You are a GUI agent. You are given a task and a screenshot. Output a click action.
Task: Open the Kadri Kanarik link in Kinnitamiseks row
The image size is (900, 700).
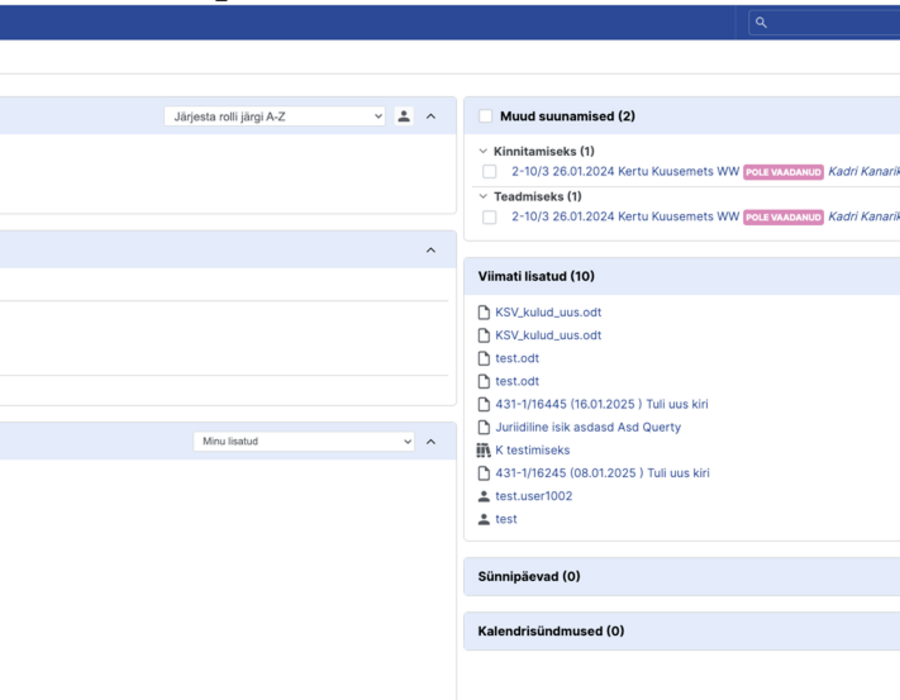(864, 172)
